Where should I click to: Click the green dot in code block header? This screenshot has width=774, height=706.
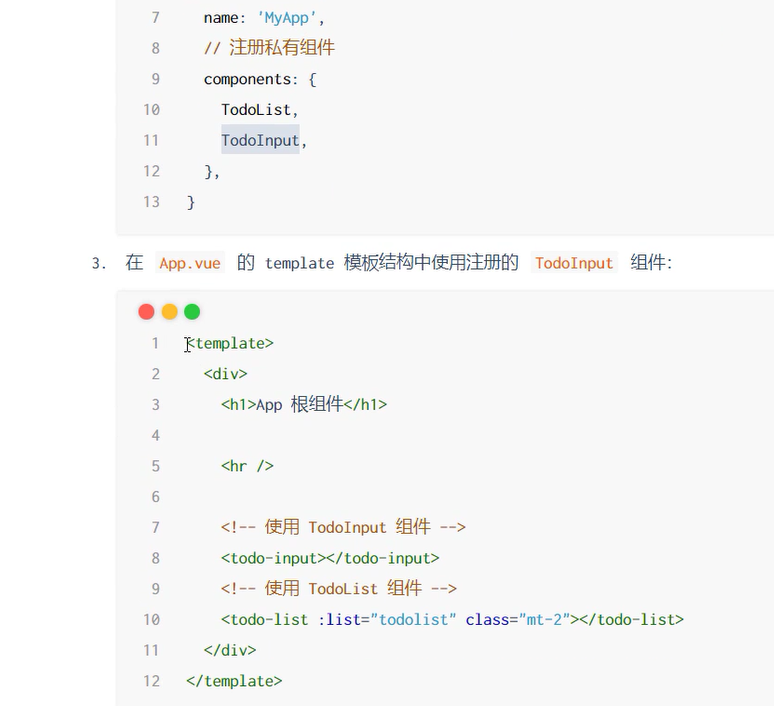click(x=192, y=312)
